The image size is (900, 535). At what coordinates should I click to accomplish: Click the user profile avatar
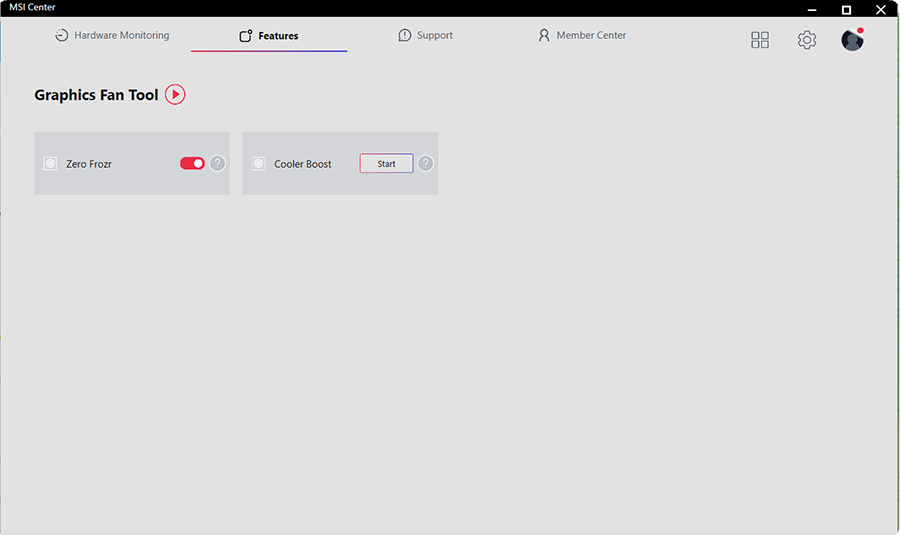point(852,40)
